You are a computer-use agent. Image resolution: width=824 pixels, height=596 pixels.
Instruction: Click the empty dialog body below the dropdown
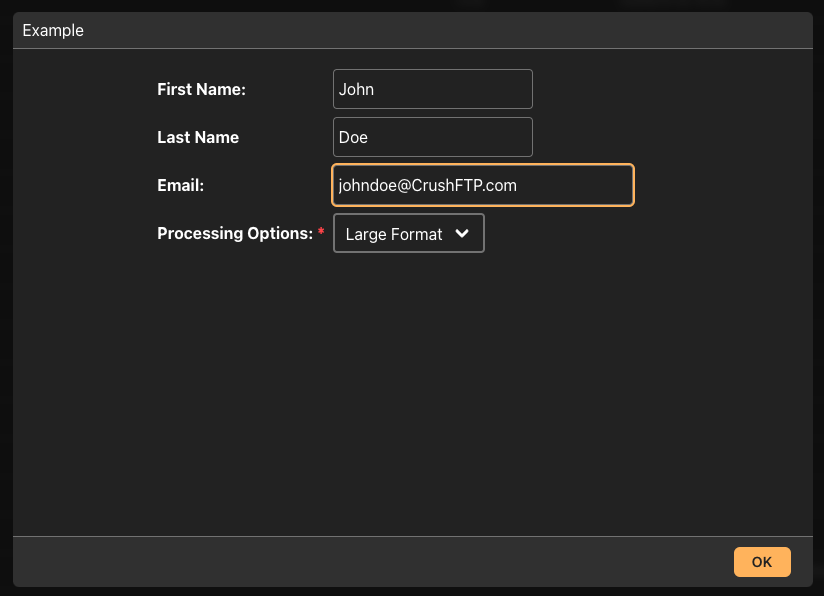point(413,394)
